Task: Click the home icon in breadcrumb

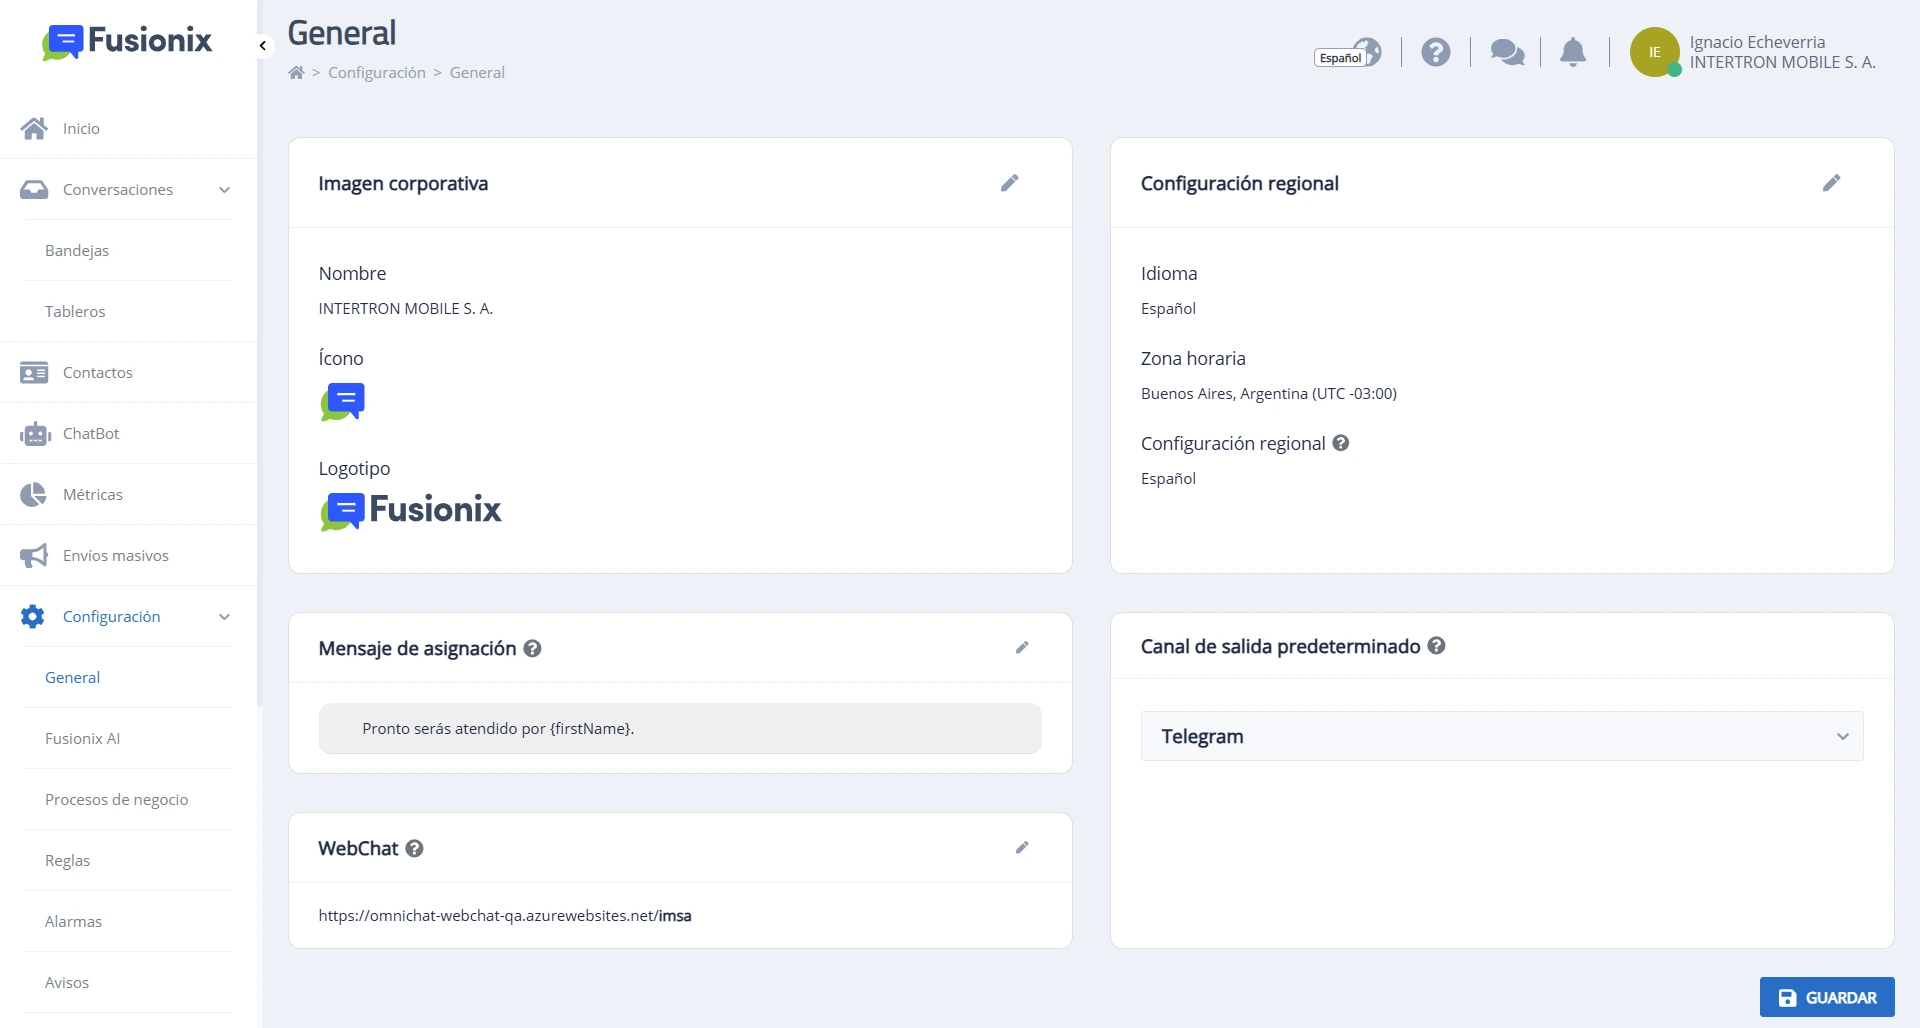Action: (296, 72)
